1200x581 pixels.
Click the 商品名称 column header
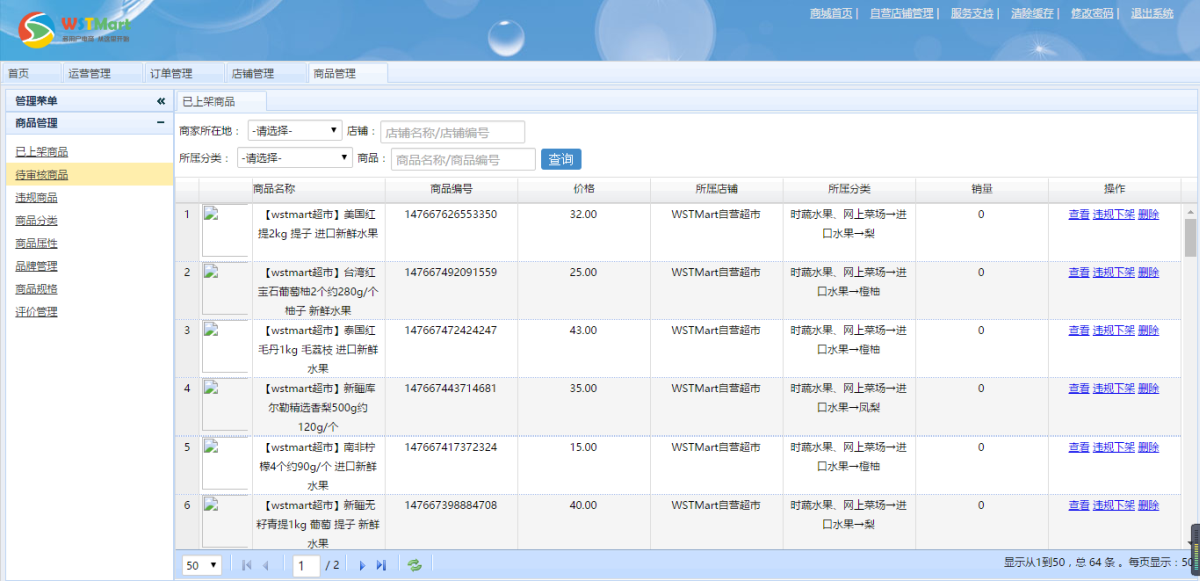coord(273,189)
